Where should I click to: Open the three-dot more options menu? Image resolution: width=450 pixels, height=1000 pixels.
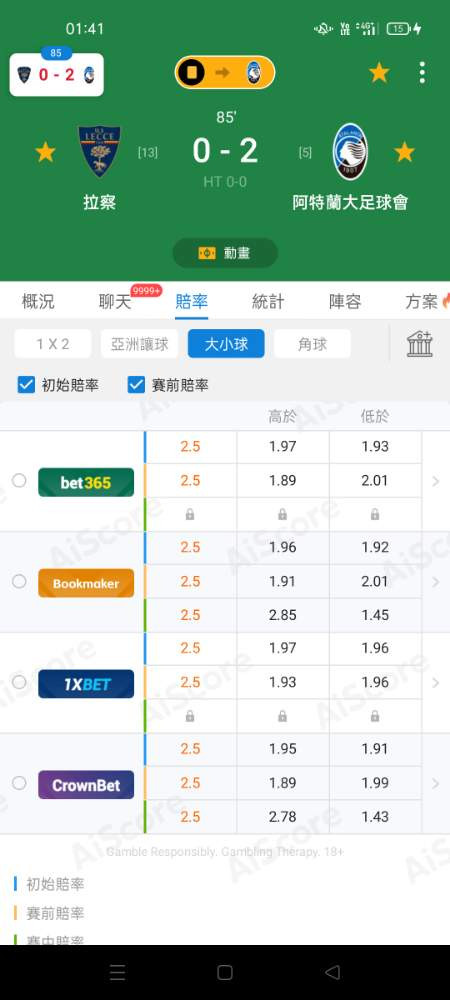pos(422,73)
